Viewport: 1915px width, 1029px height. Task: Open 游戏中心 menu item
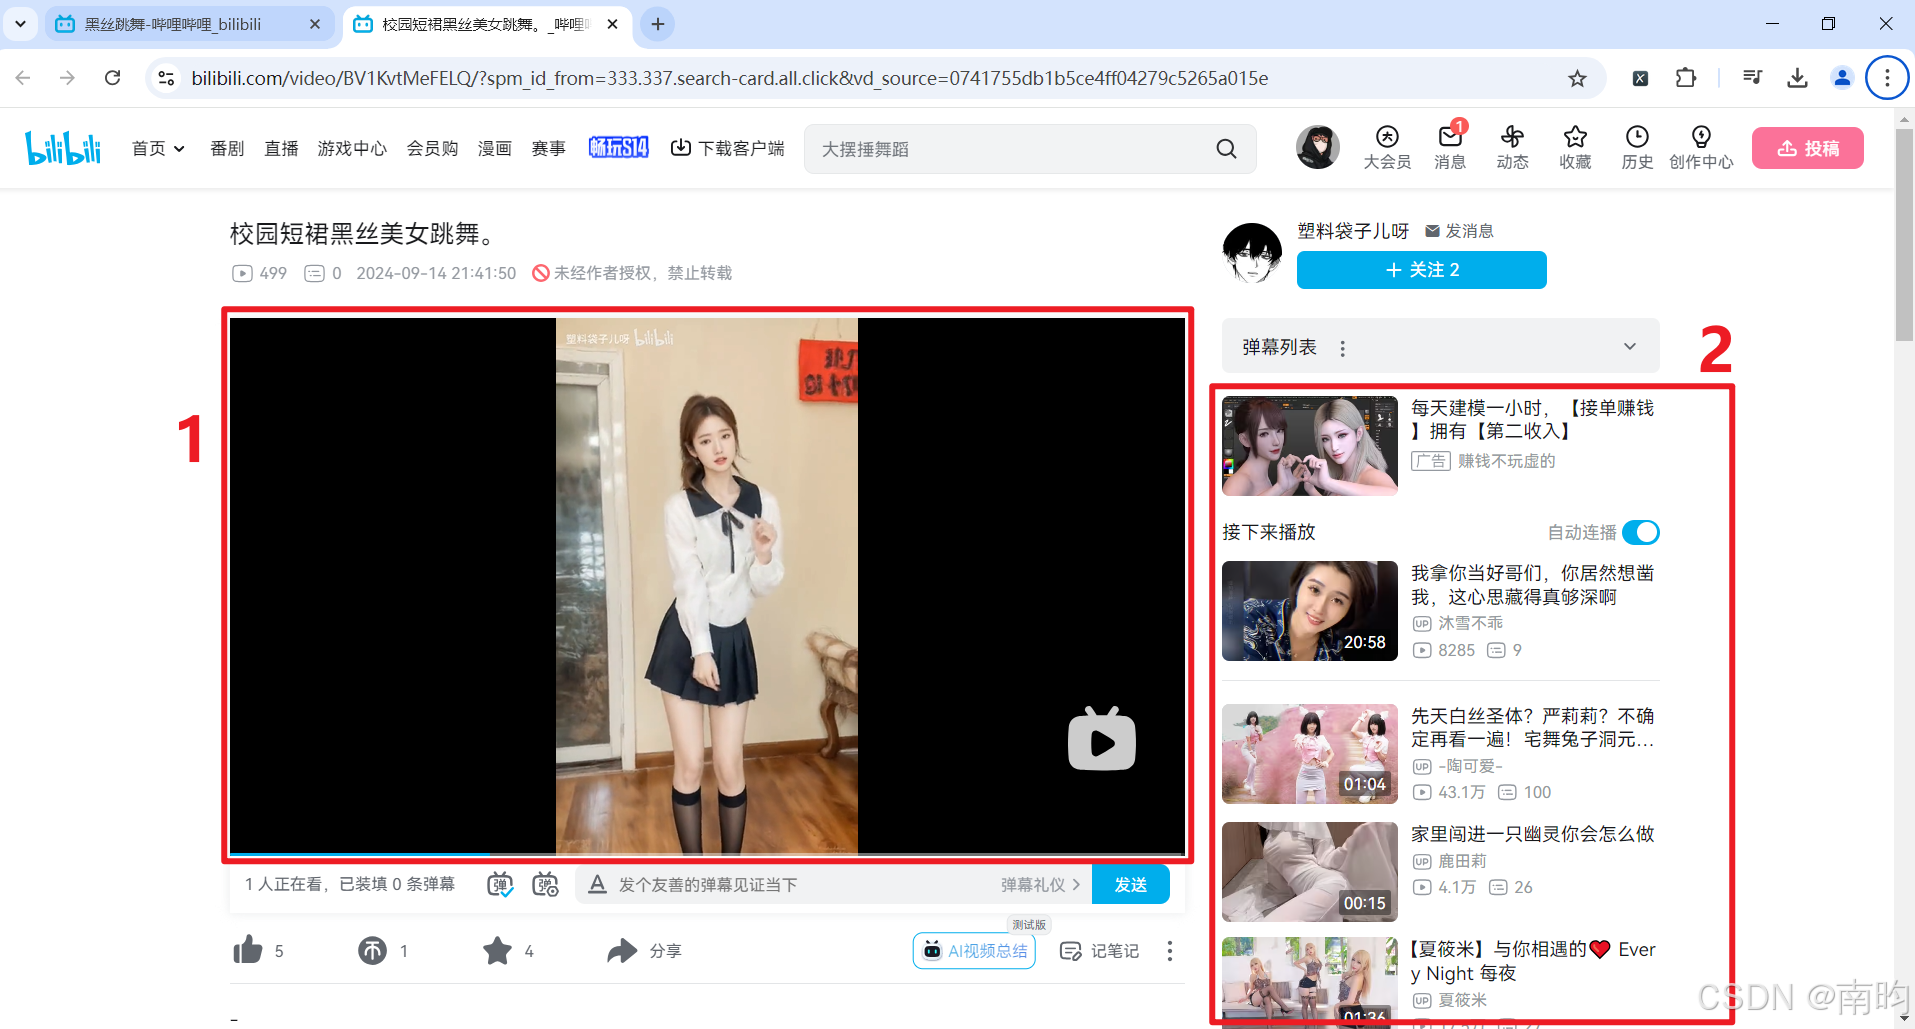click(x=352, y=148)
